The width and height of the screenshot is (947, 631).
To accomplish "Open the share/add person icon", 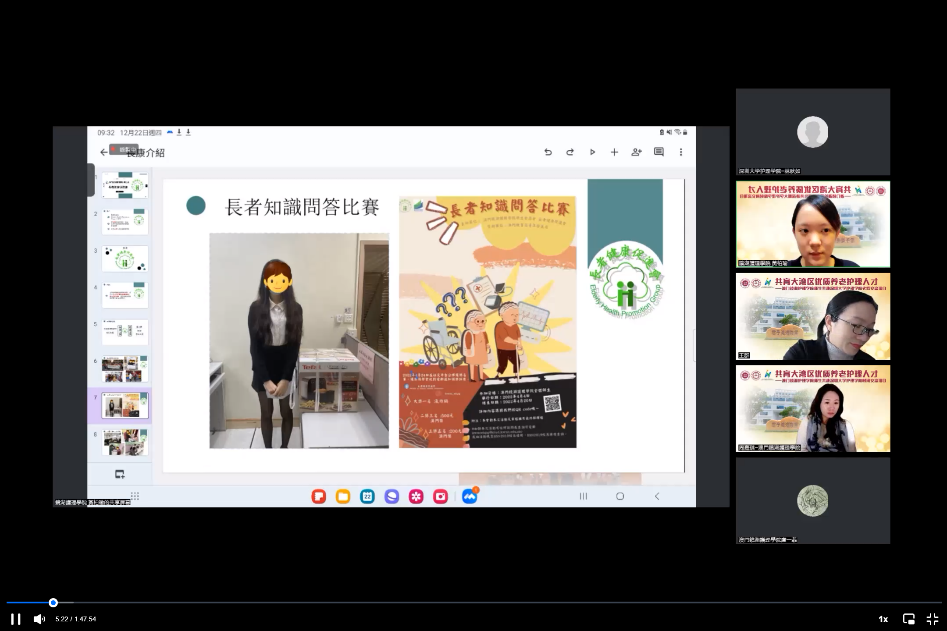I will click(x=636, y=152).
